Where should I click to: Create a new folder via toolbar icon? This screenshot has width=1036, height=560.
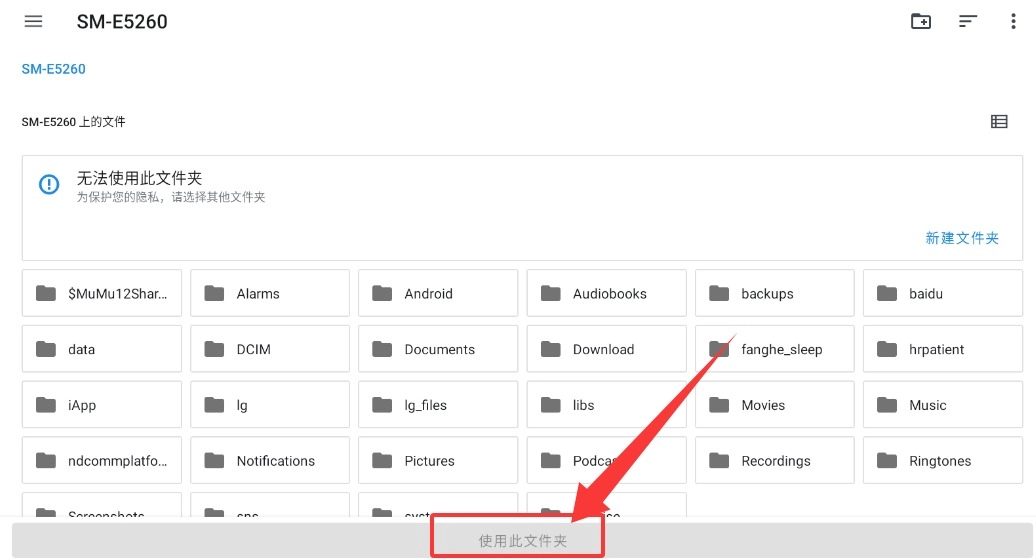point(920,22)
